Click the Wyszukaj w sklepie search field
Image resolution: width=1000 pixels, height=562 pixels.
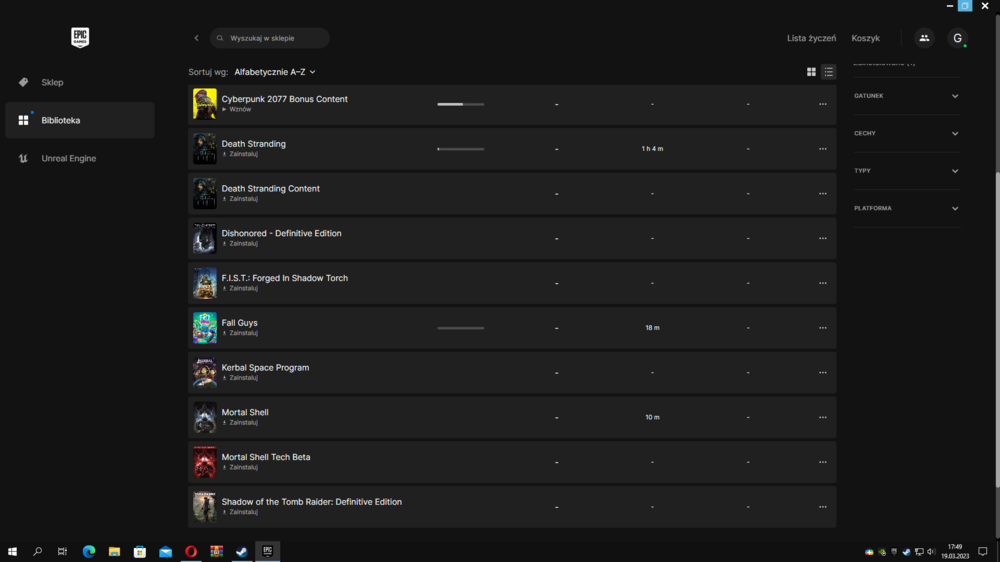[x=270, y=38]
